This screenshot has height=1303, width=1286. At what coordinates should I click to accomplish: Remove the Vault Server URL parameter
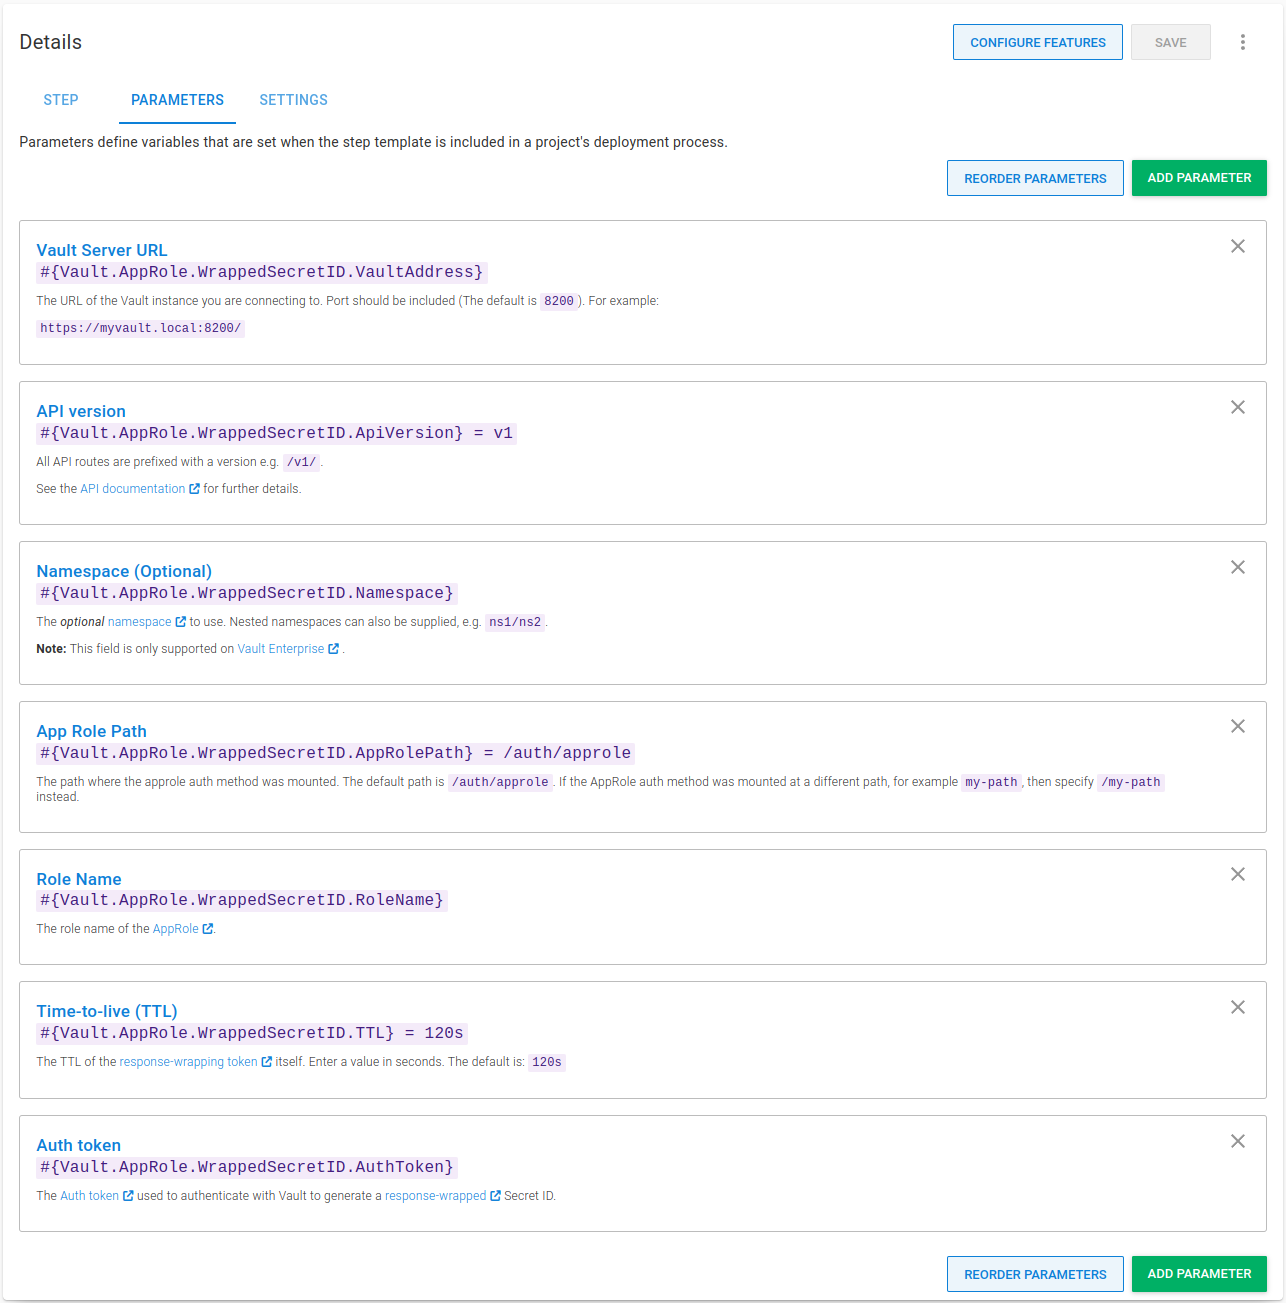[x=1237, y=247]
